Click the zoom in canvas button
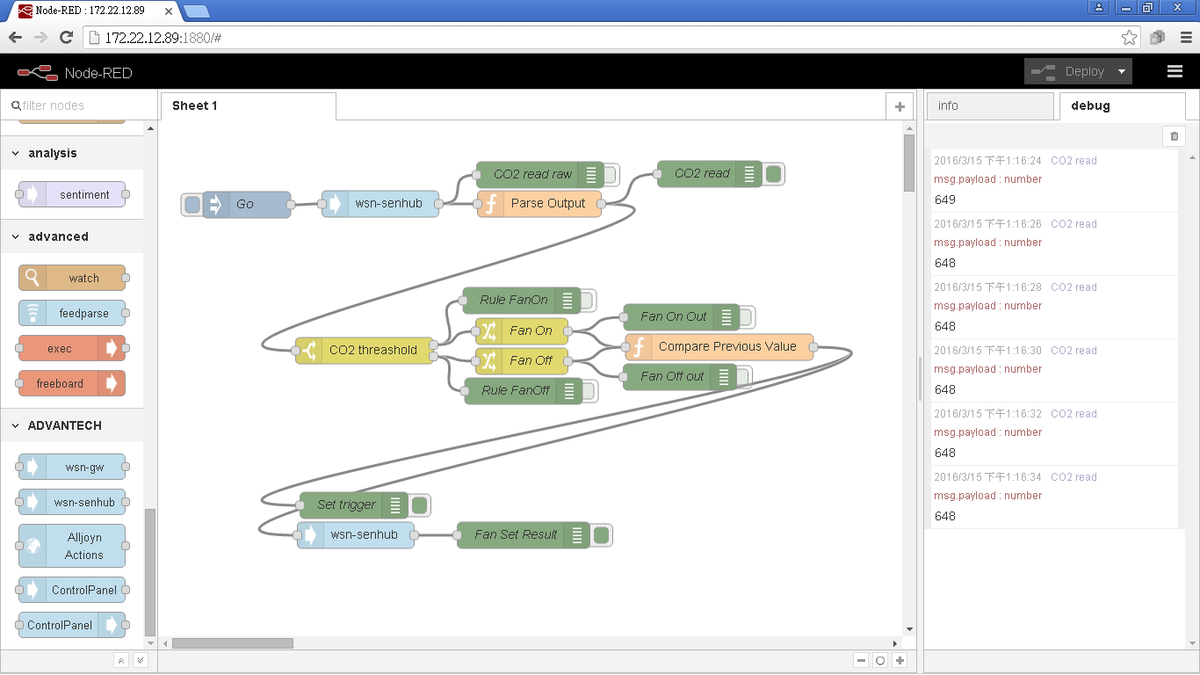This screenshot has height=675, width=1200. [x=900, y=660]
